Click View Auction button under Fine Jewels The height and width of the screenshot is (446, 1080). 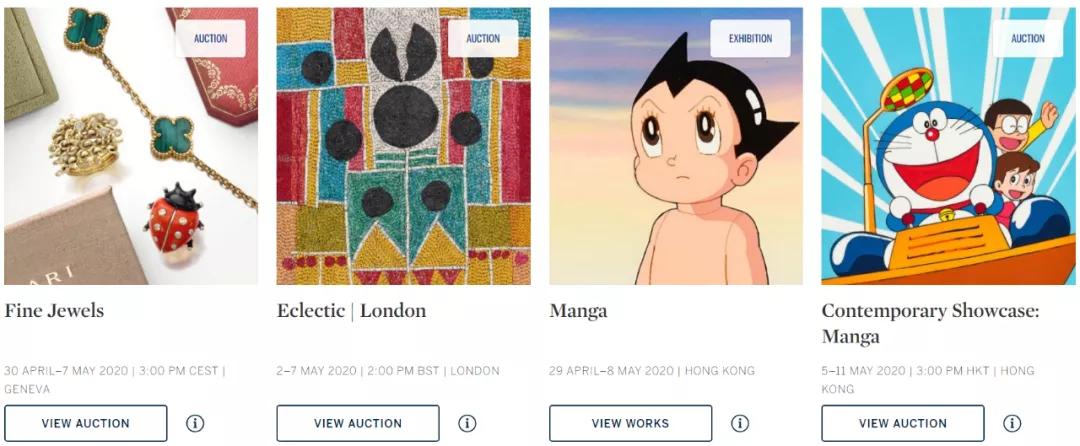(x=86, y=423)
